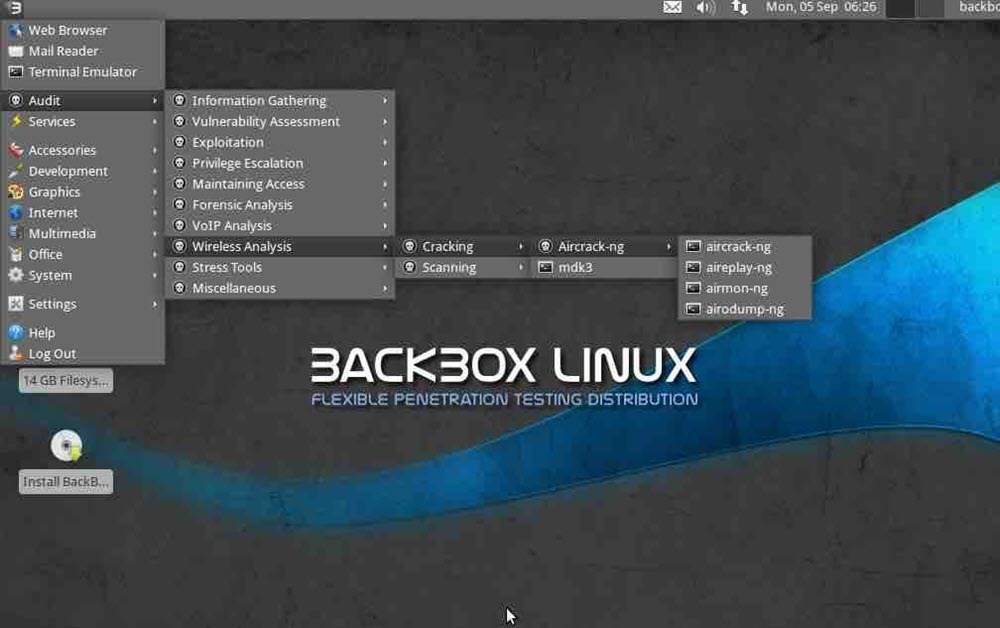Open the Information Gathering submenu

[x=280, y=101]
